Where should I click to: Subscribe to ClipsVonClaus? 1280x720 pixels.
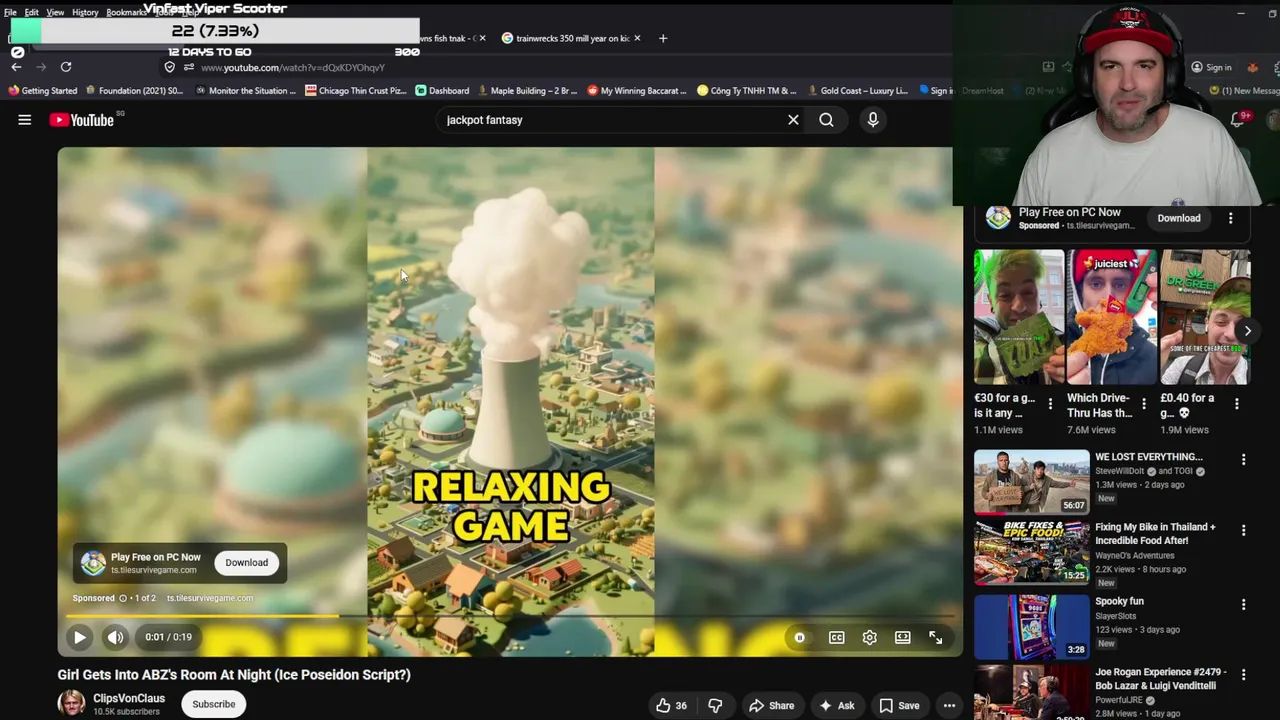[x=214, y=704]
